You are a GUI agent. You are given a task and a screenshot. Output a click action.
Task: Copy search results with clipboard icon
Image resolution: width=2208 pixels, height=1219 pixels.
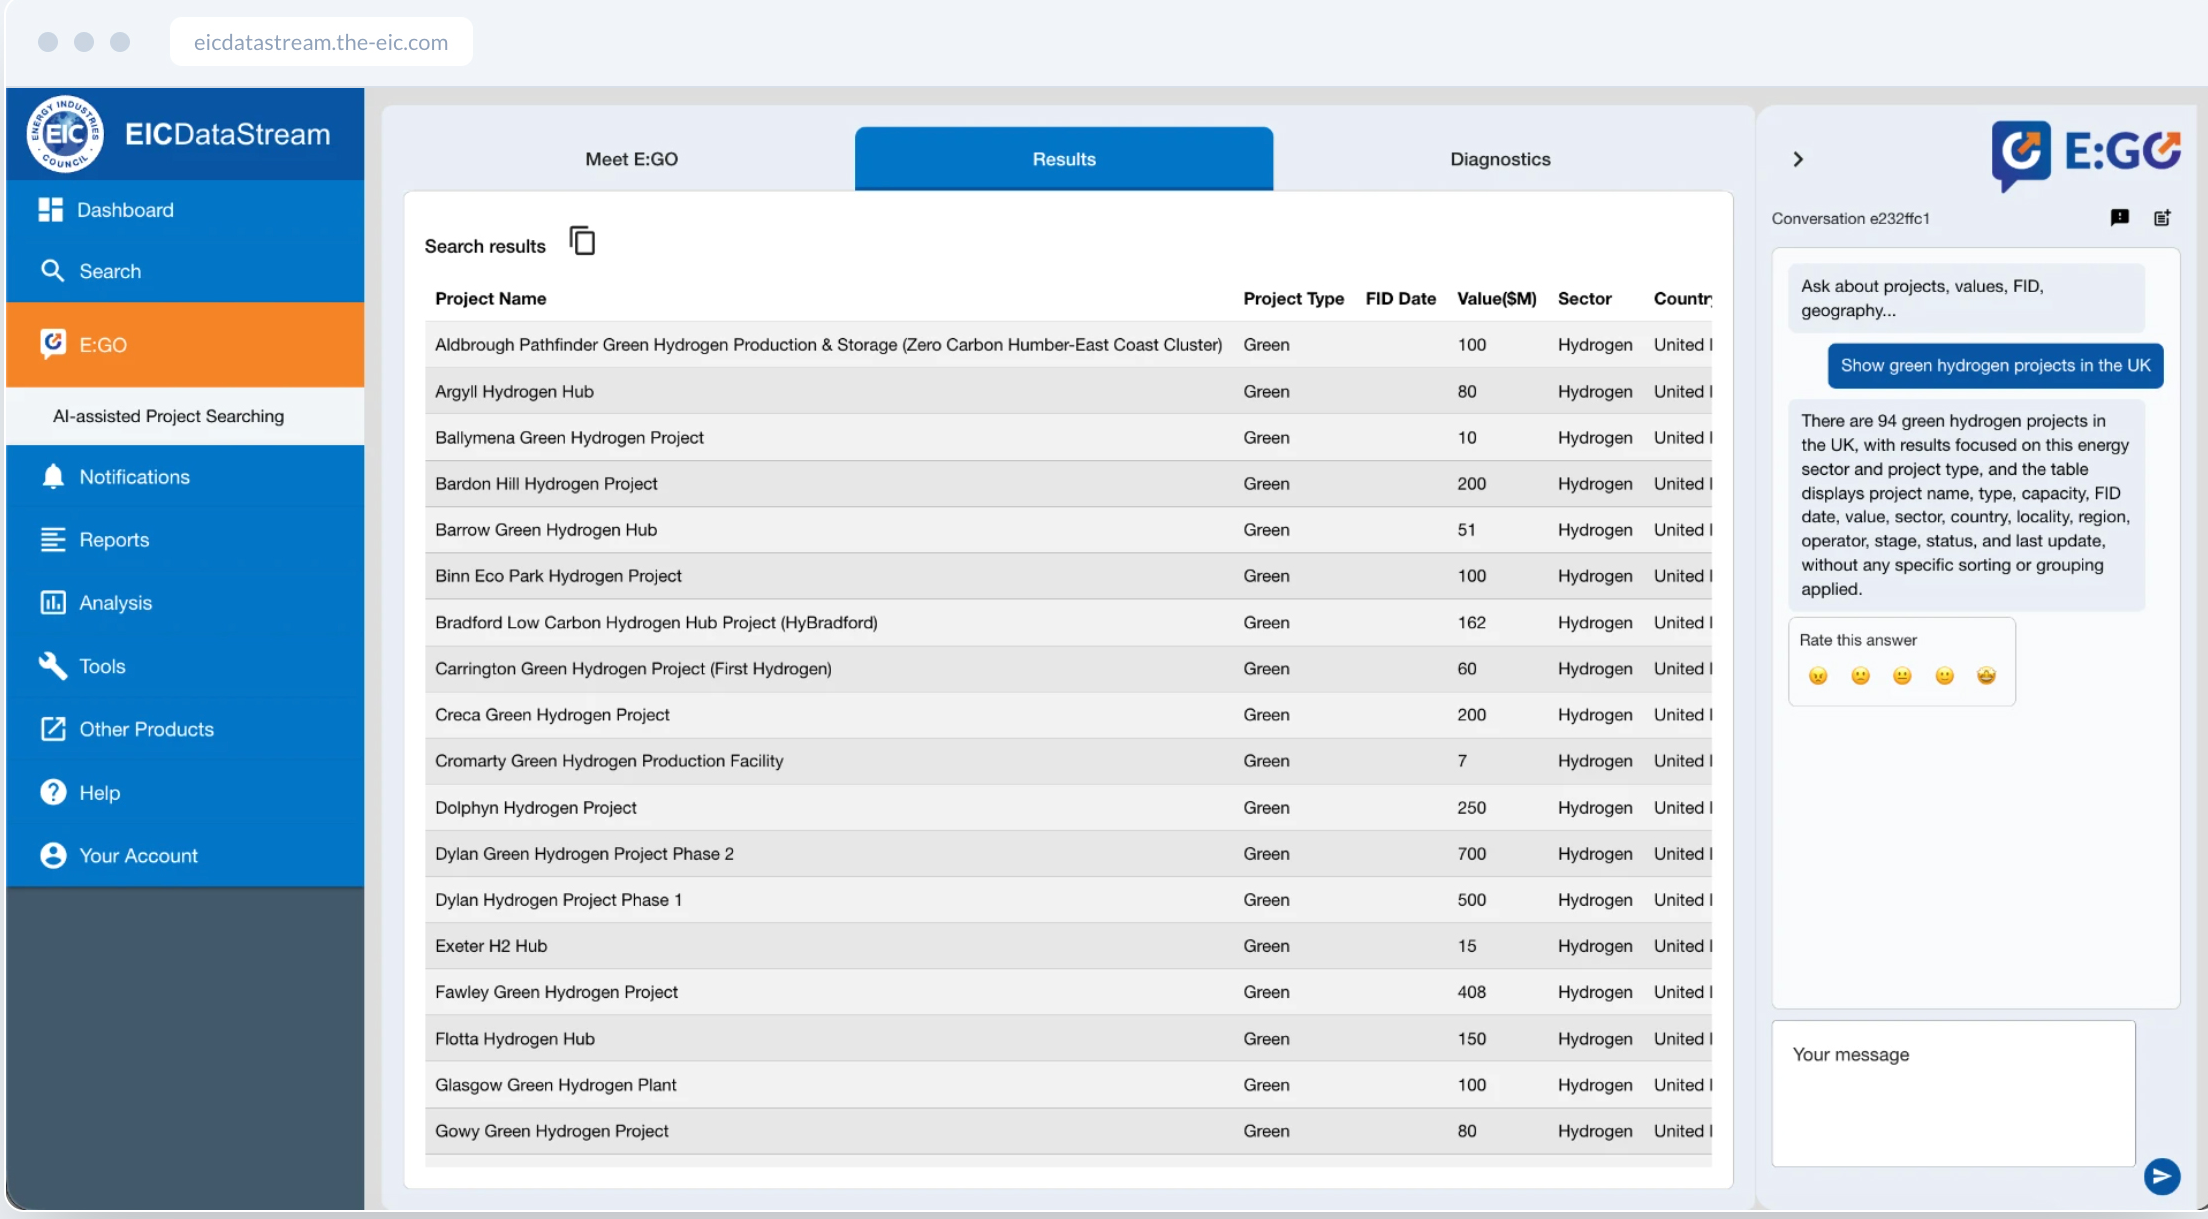582,241
